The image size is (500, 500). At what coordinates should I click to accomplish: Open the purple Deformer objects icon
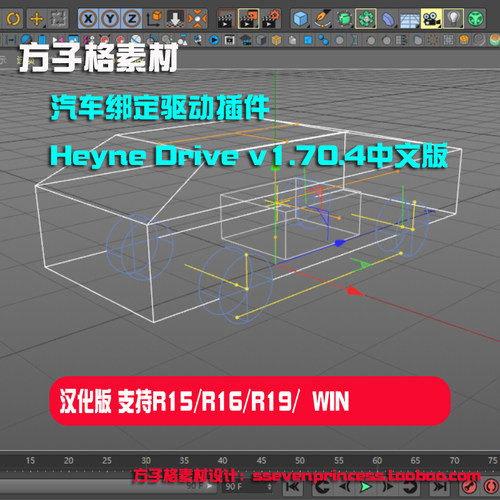point(388,19)
